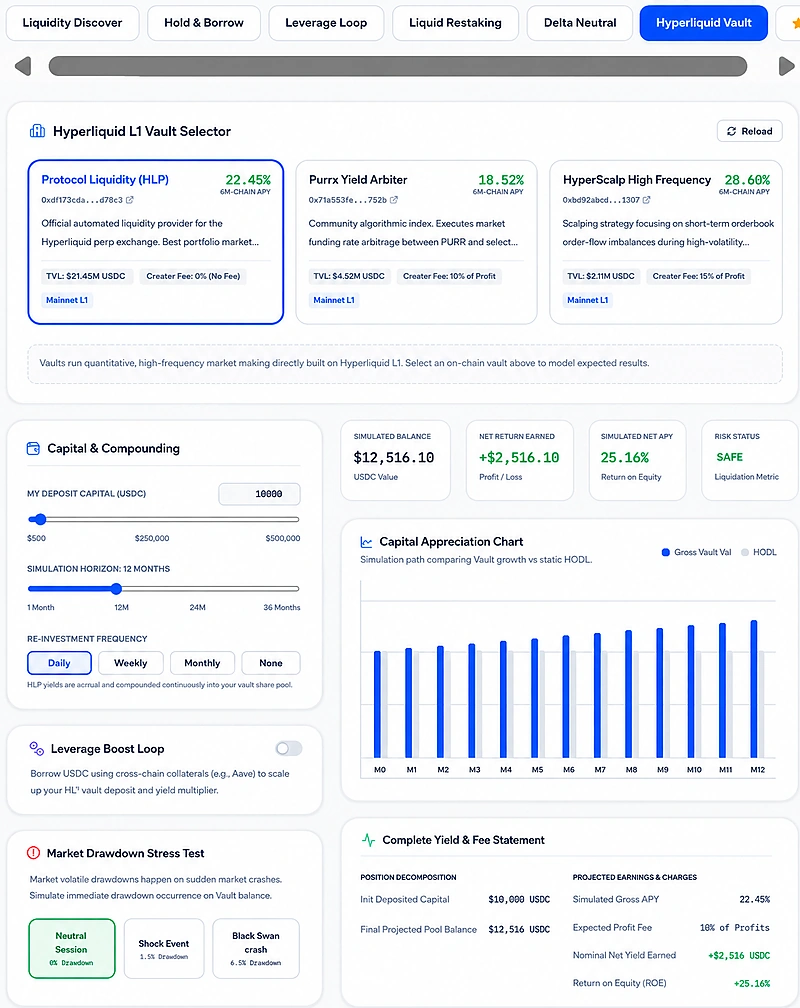The height and width of the screenshot is (1008, 800).
Task: Click the reload arrows icon
Action: point(731,131)
